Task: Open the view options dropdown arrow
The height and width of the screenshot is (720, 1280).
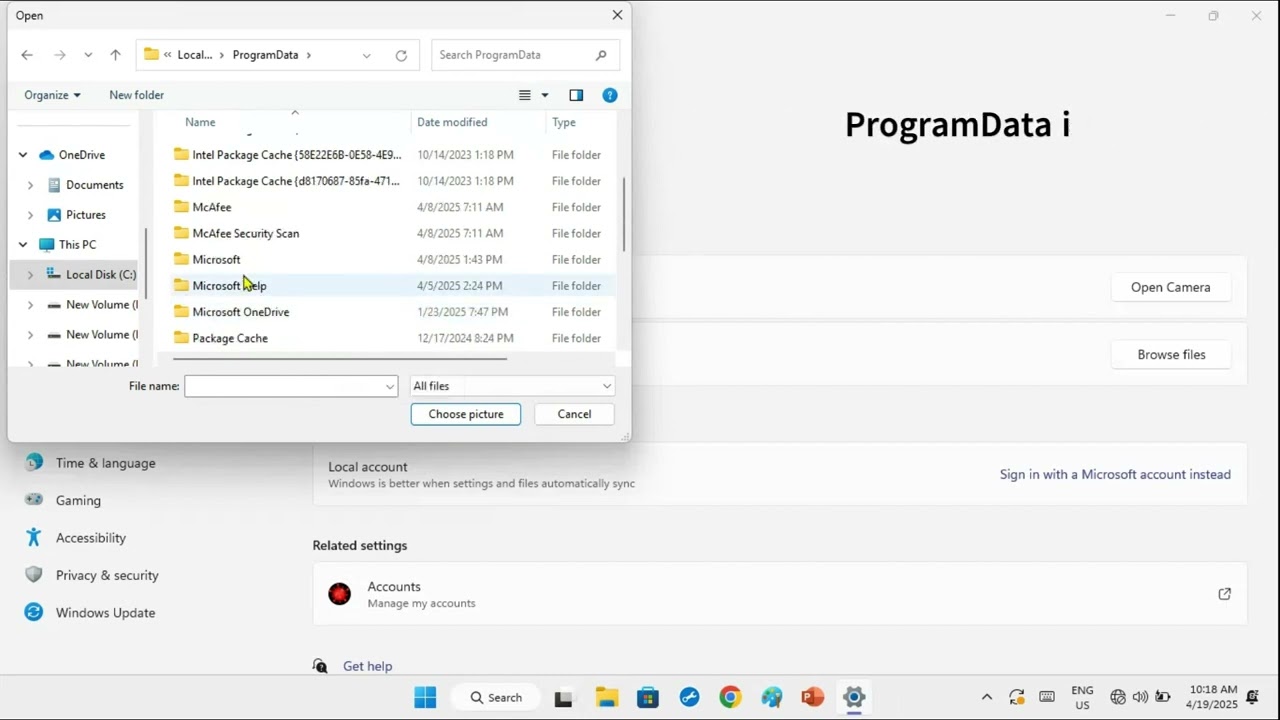Action: pyautogui.click(x=545, y=95)
